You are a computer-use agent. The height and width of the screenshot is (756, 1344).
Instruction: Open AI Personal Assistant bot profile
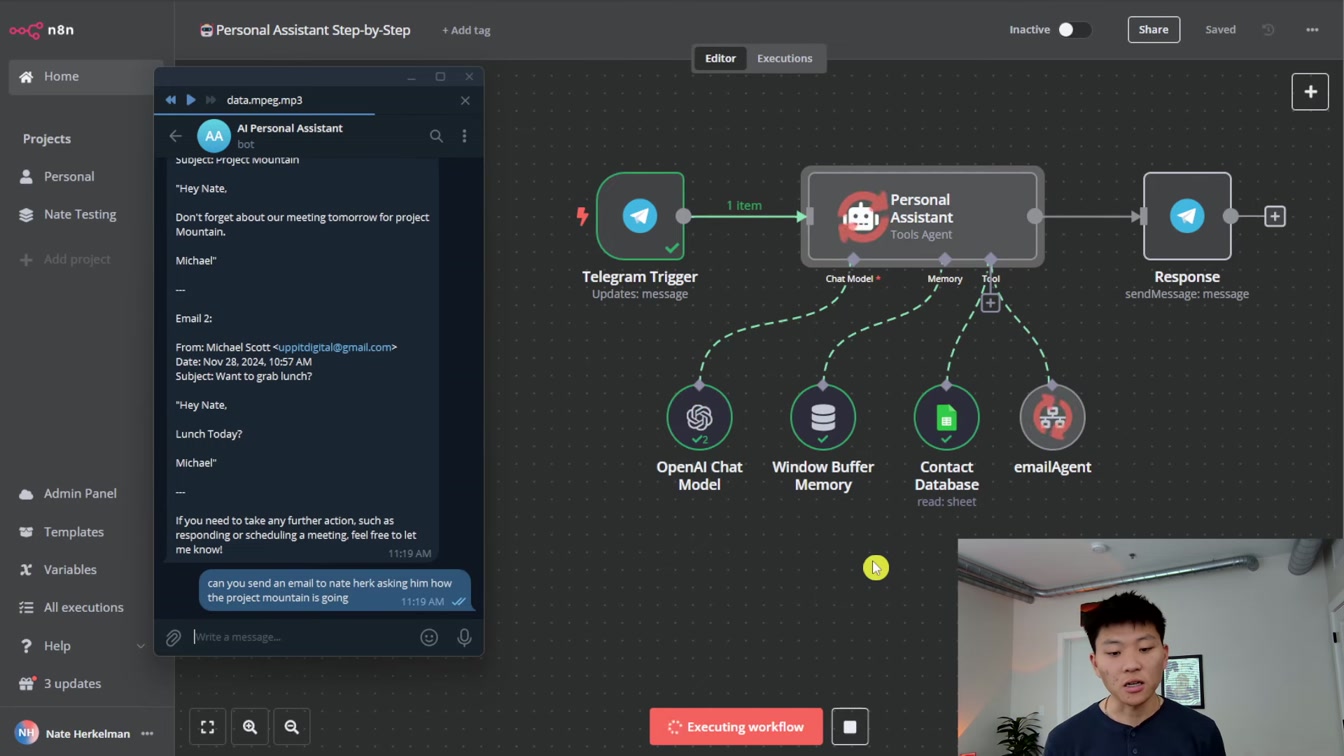point(290,135)
